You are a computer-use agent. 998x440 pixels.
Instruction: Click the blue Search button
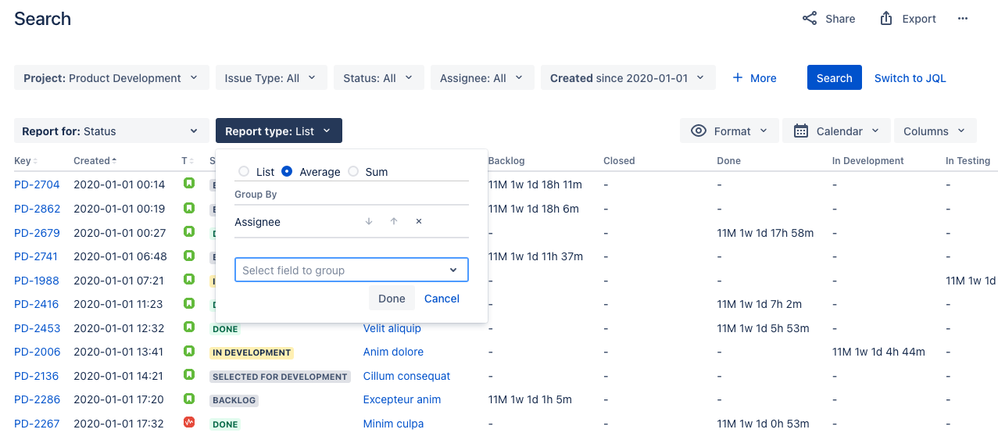[x=834, y=78]
